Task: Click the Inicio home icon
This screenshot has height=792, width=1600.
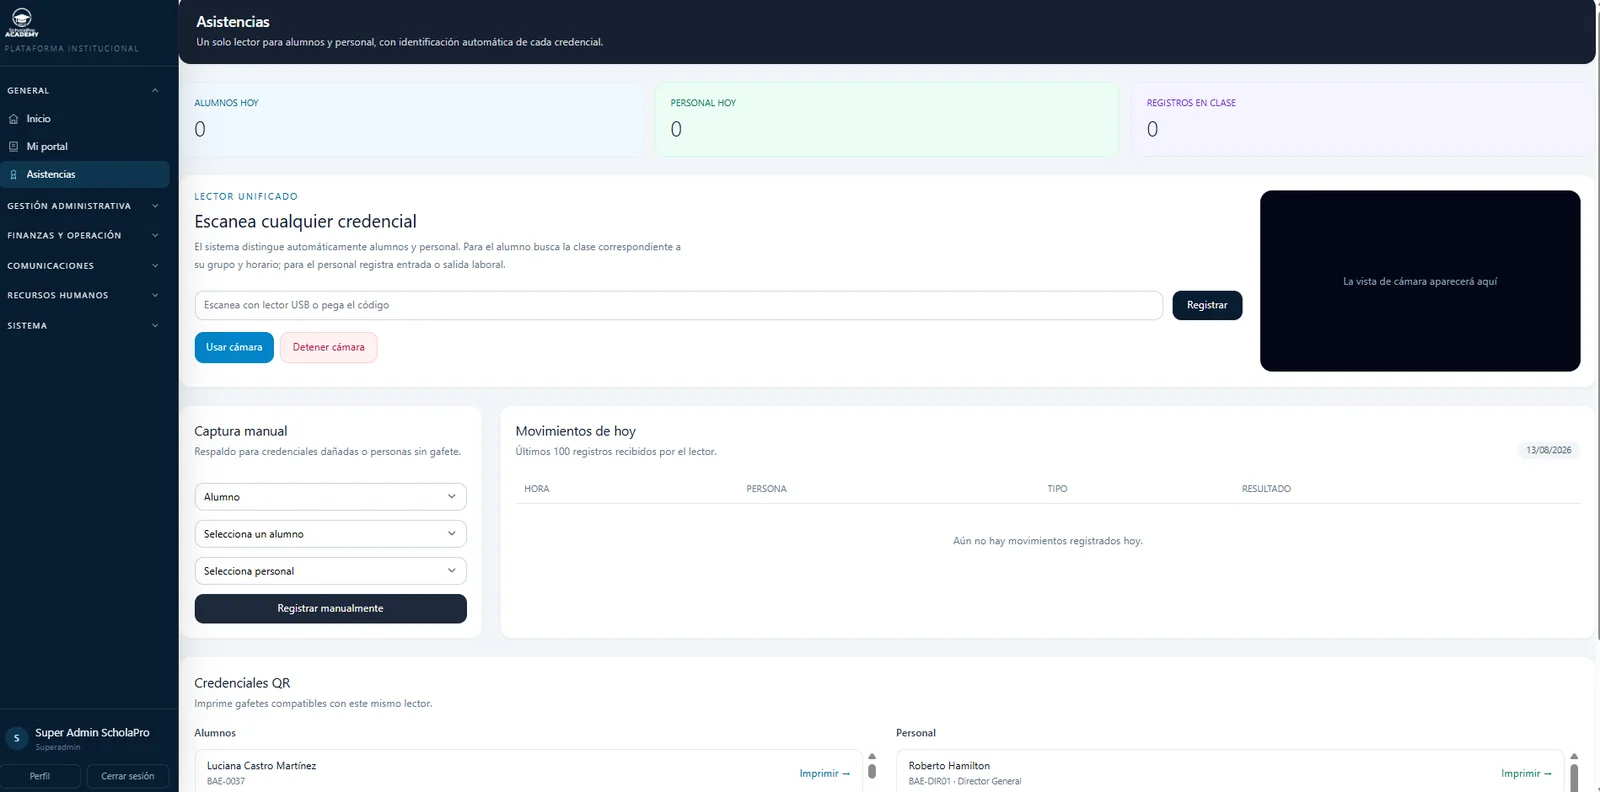Action: pos(13,119)
